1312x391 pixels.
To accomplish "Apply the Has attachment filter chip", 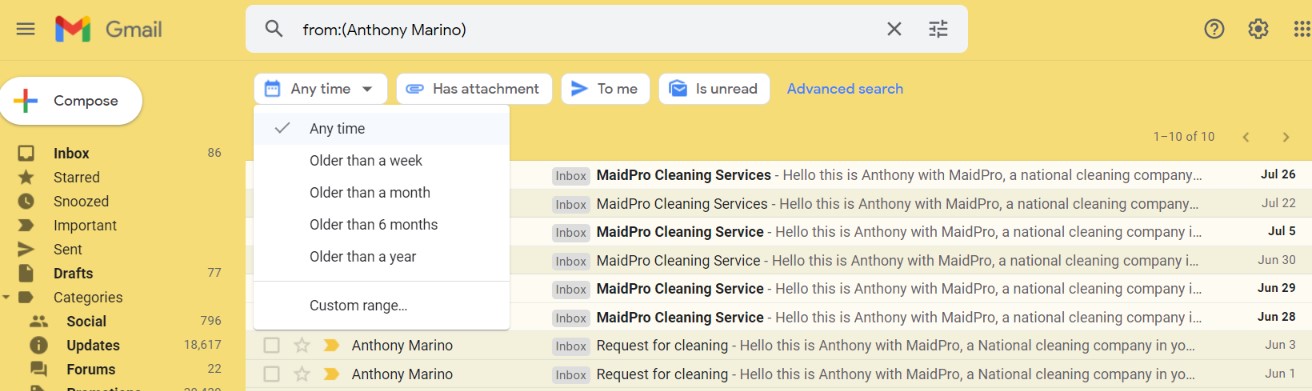I will tap(474, 88).
